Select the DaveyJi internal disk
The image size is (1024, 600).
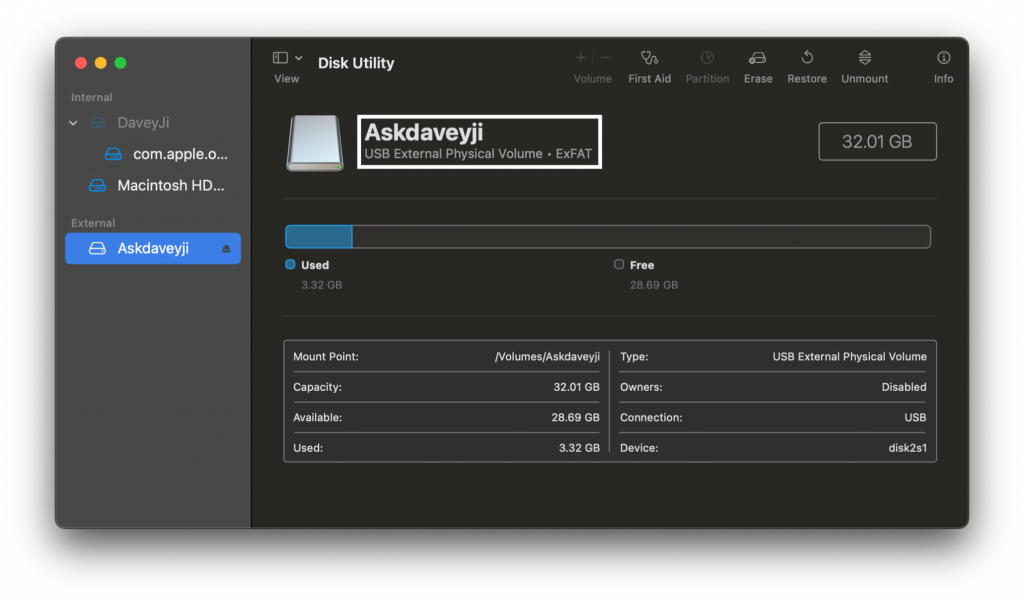coord(143,123)
